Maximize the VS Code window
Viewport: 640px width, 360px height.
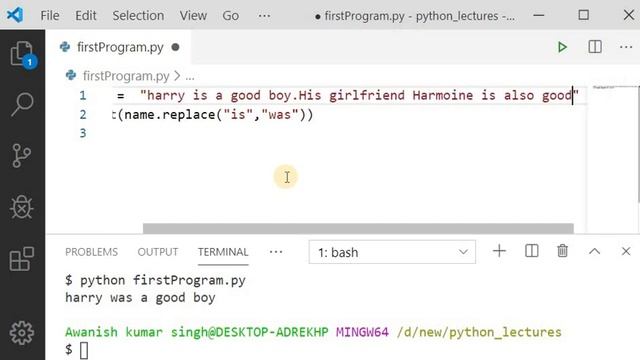pyautogui.click(x=584, y=15)
